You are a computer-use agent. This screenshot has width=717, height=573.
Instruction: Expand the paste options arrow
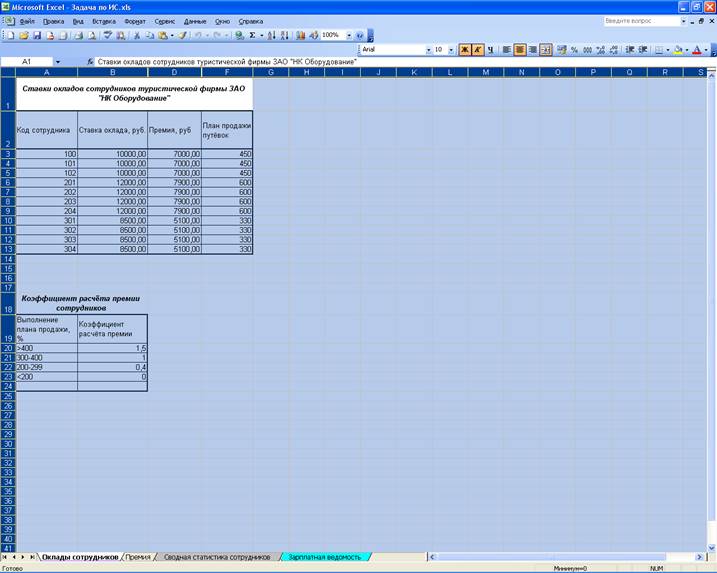[x=172, y=35]
